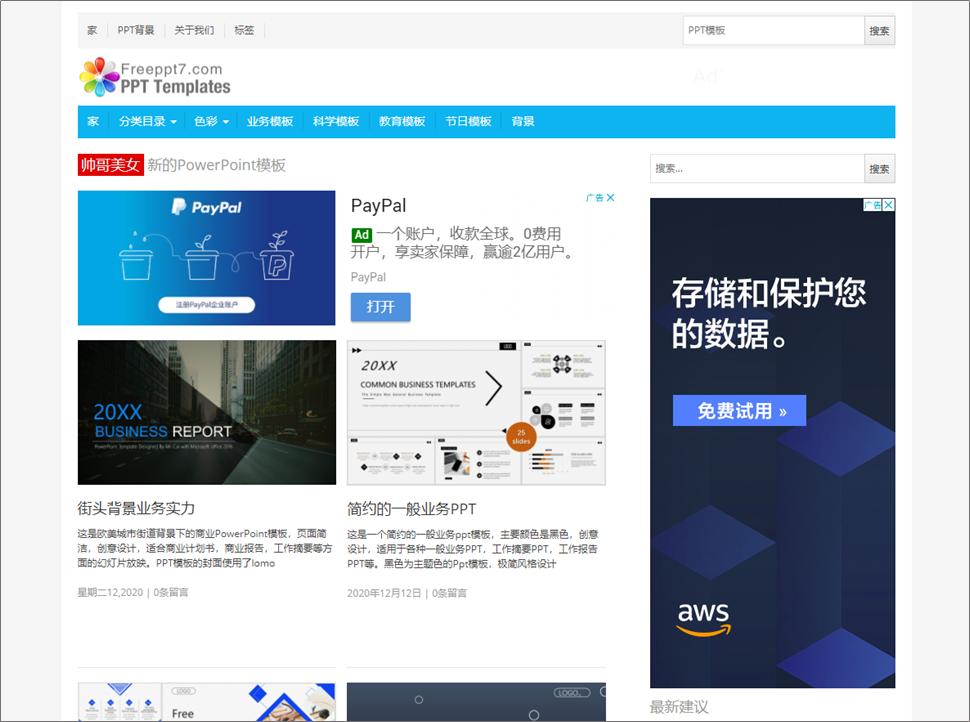
Task: Close the AWS sidebar ad with its X icon
Action: click(x=886, y=205)
